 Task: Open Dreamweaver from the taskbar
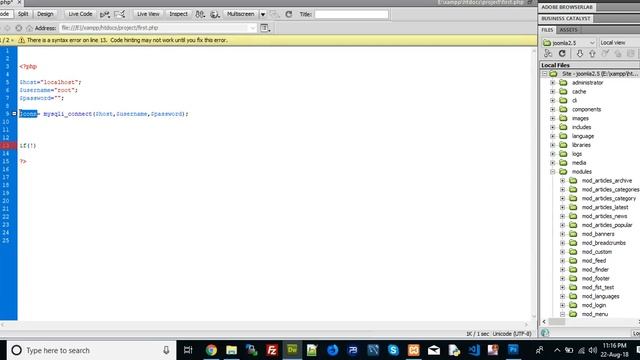(x=292, y=350)
